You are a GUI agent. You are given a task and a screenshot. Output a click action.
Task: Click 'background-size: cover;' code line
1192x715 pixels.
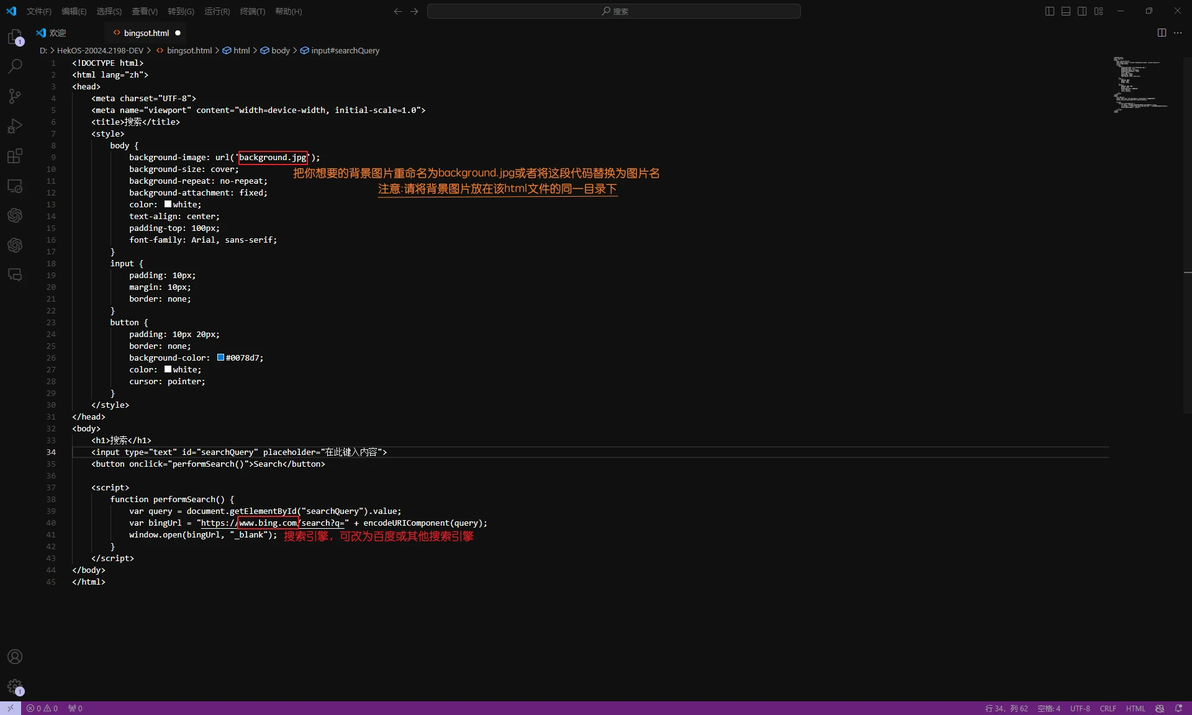click(x=183, y=169)
